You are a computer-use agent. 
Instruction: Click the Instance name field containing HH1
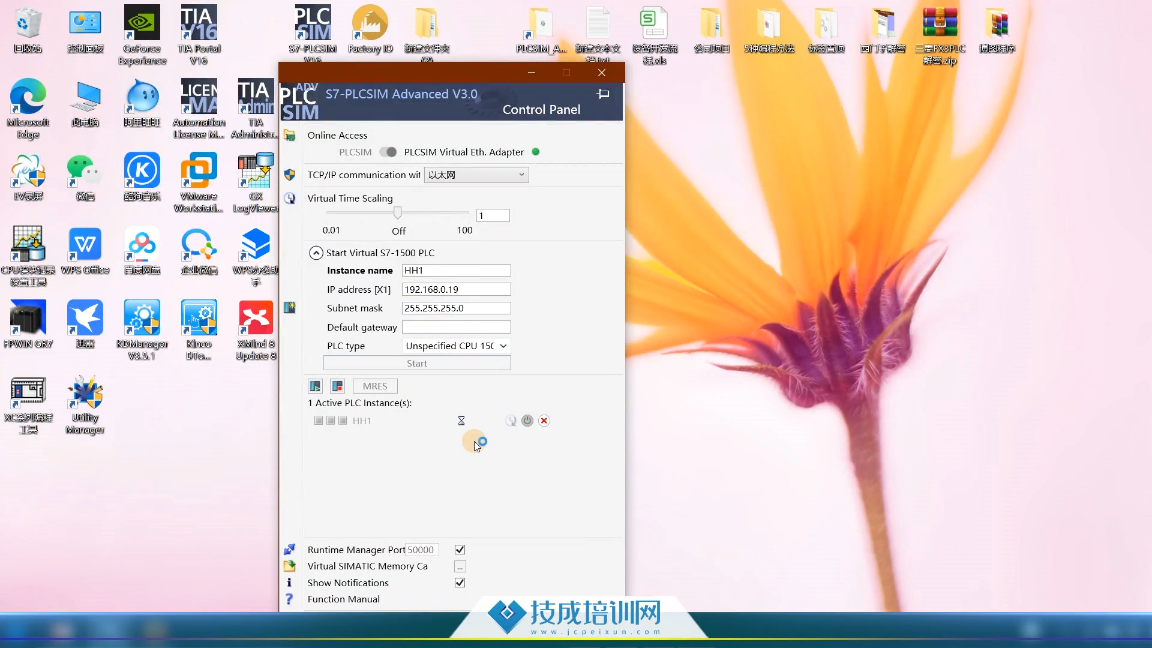click(x=456, y=270)
